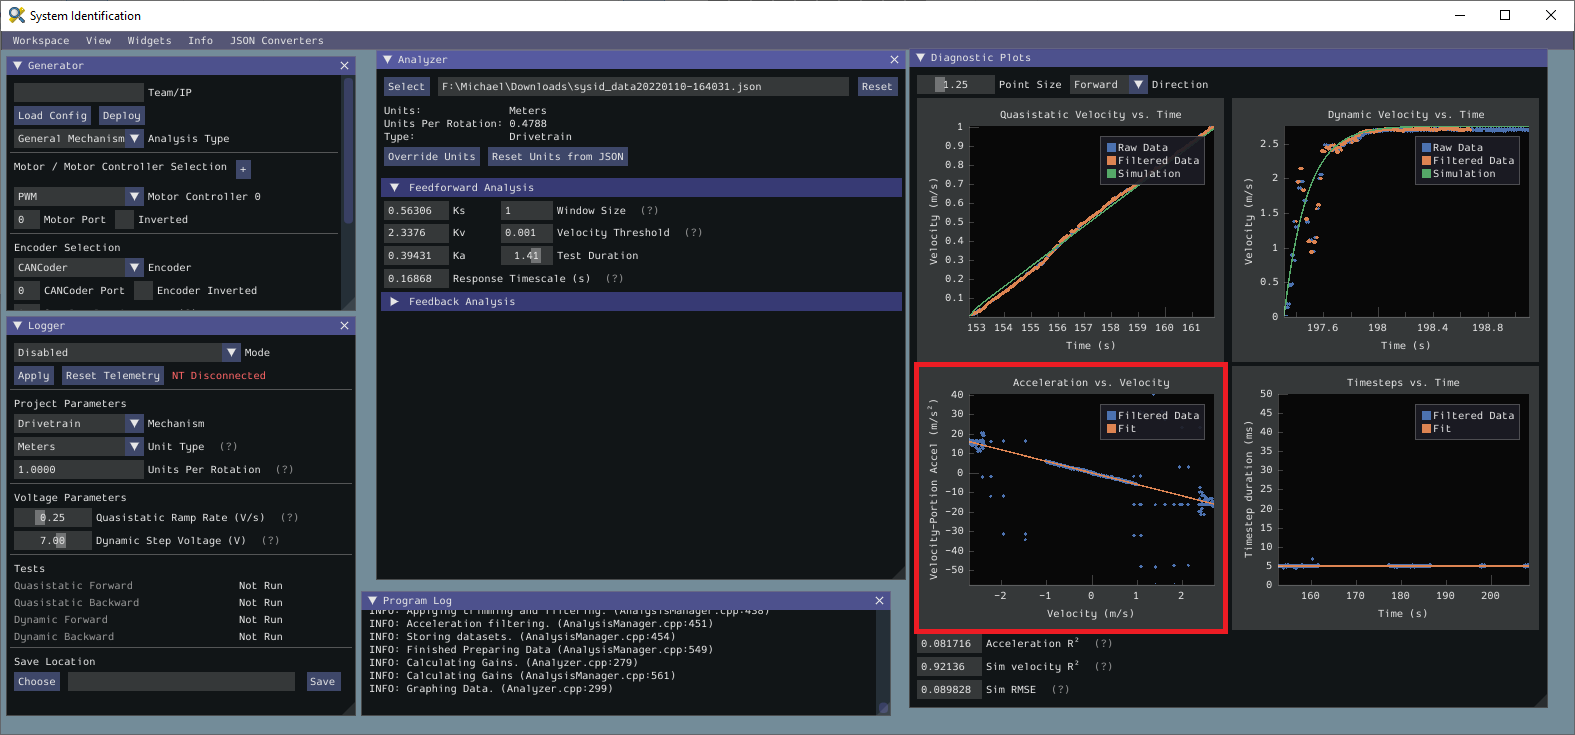This screenshot has width=1575, height=735.
Task: Click the Ka value field
Action: tap(416, 256)
